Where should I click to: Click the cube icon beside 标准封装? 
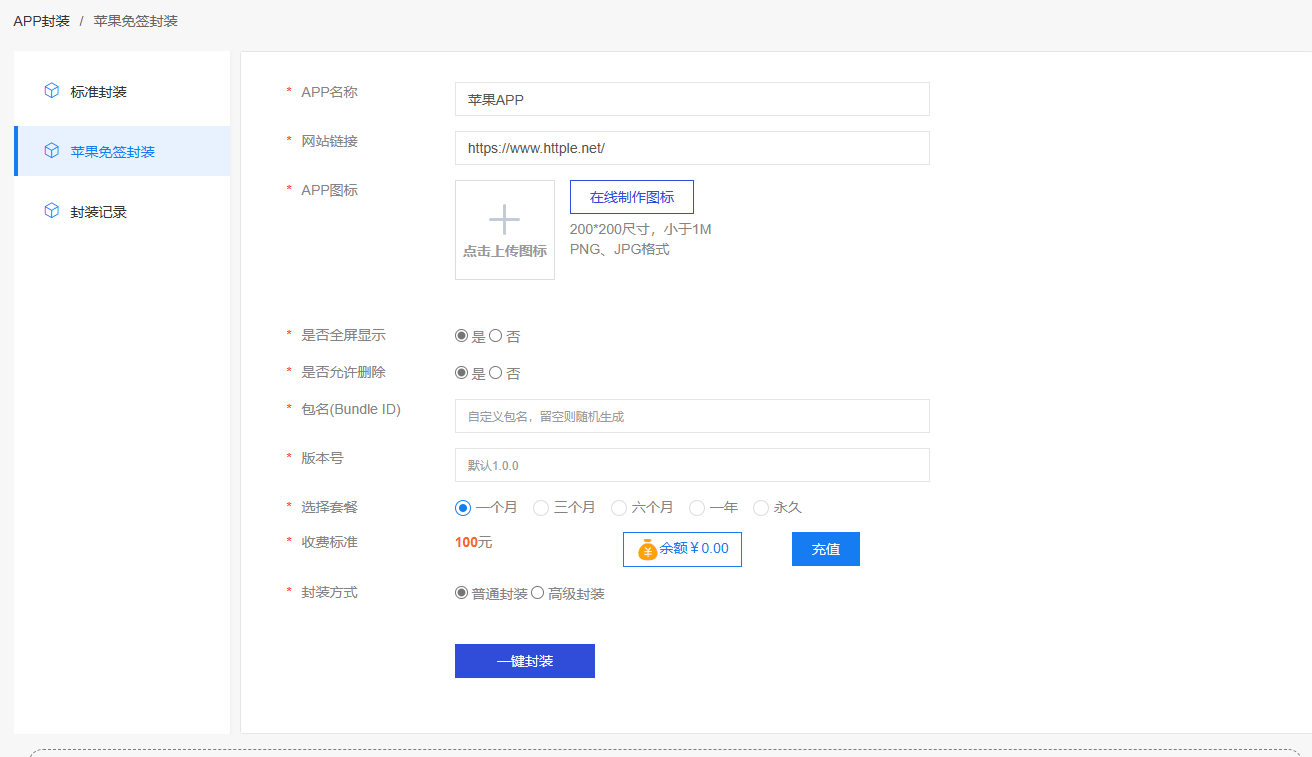point(52,91)
